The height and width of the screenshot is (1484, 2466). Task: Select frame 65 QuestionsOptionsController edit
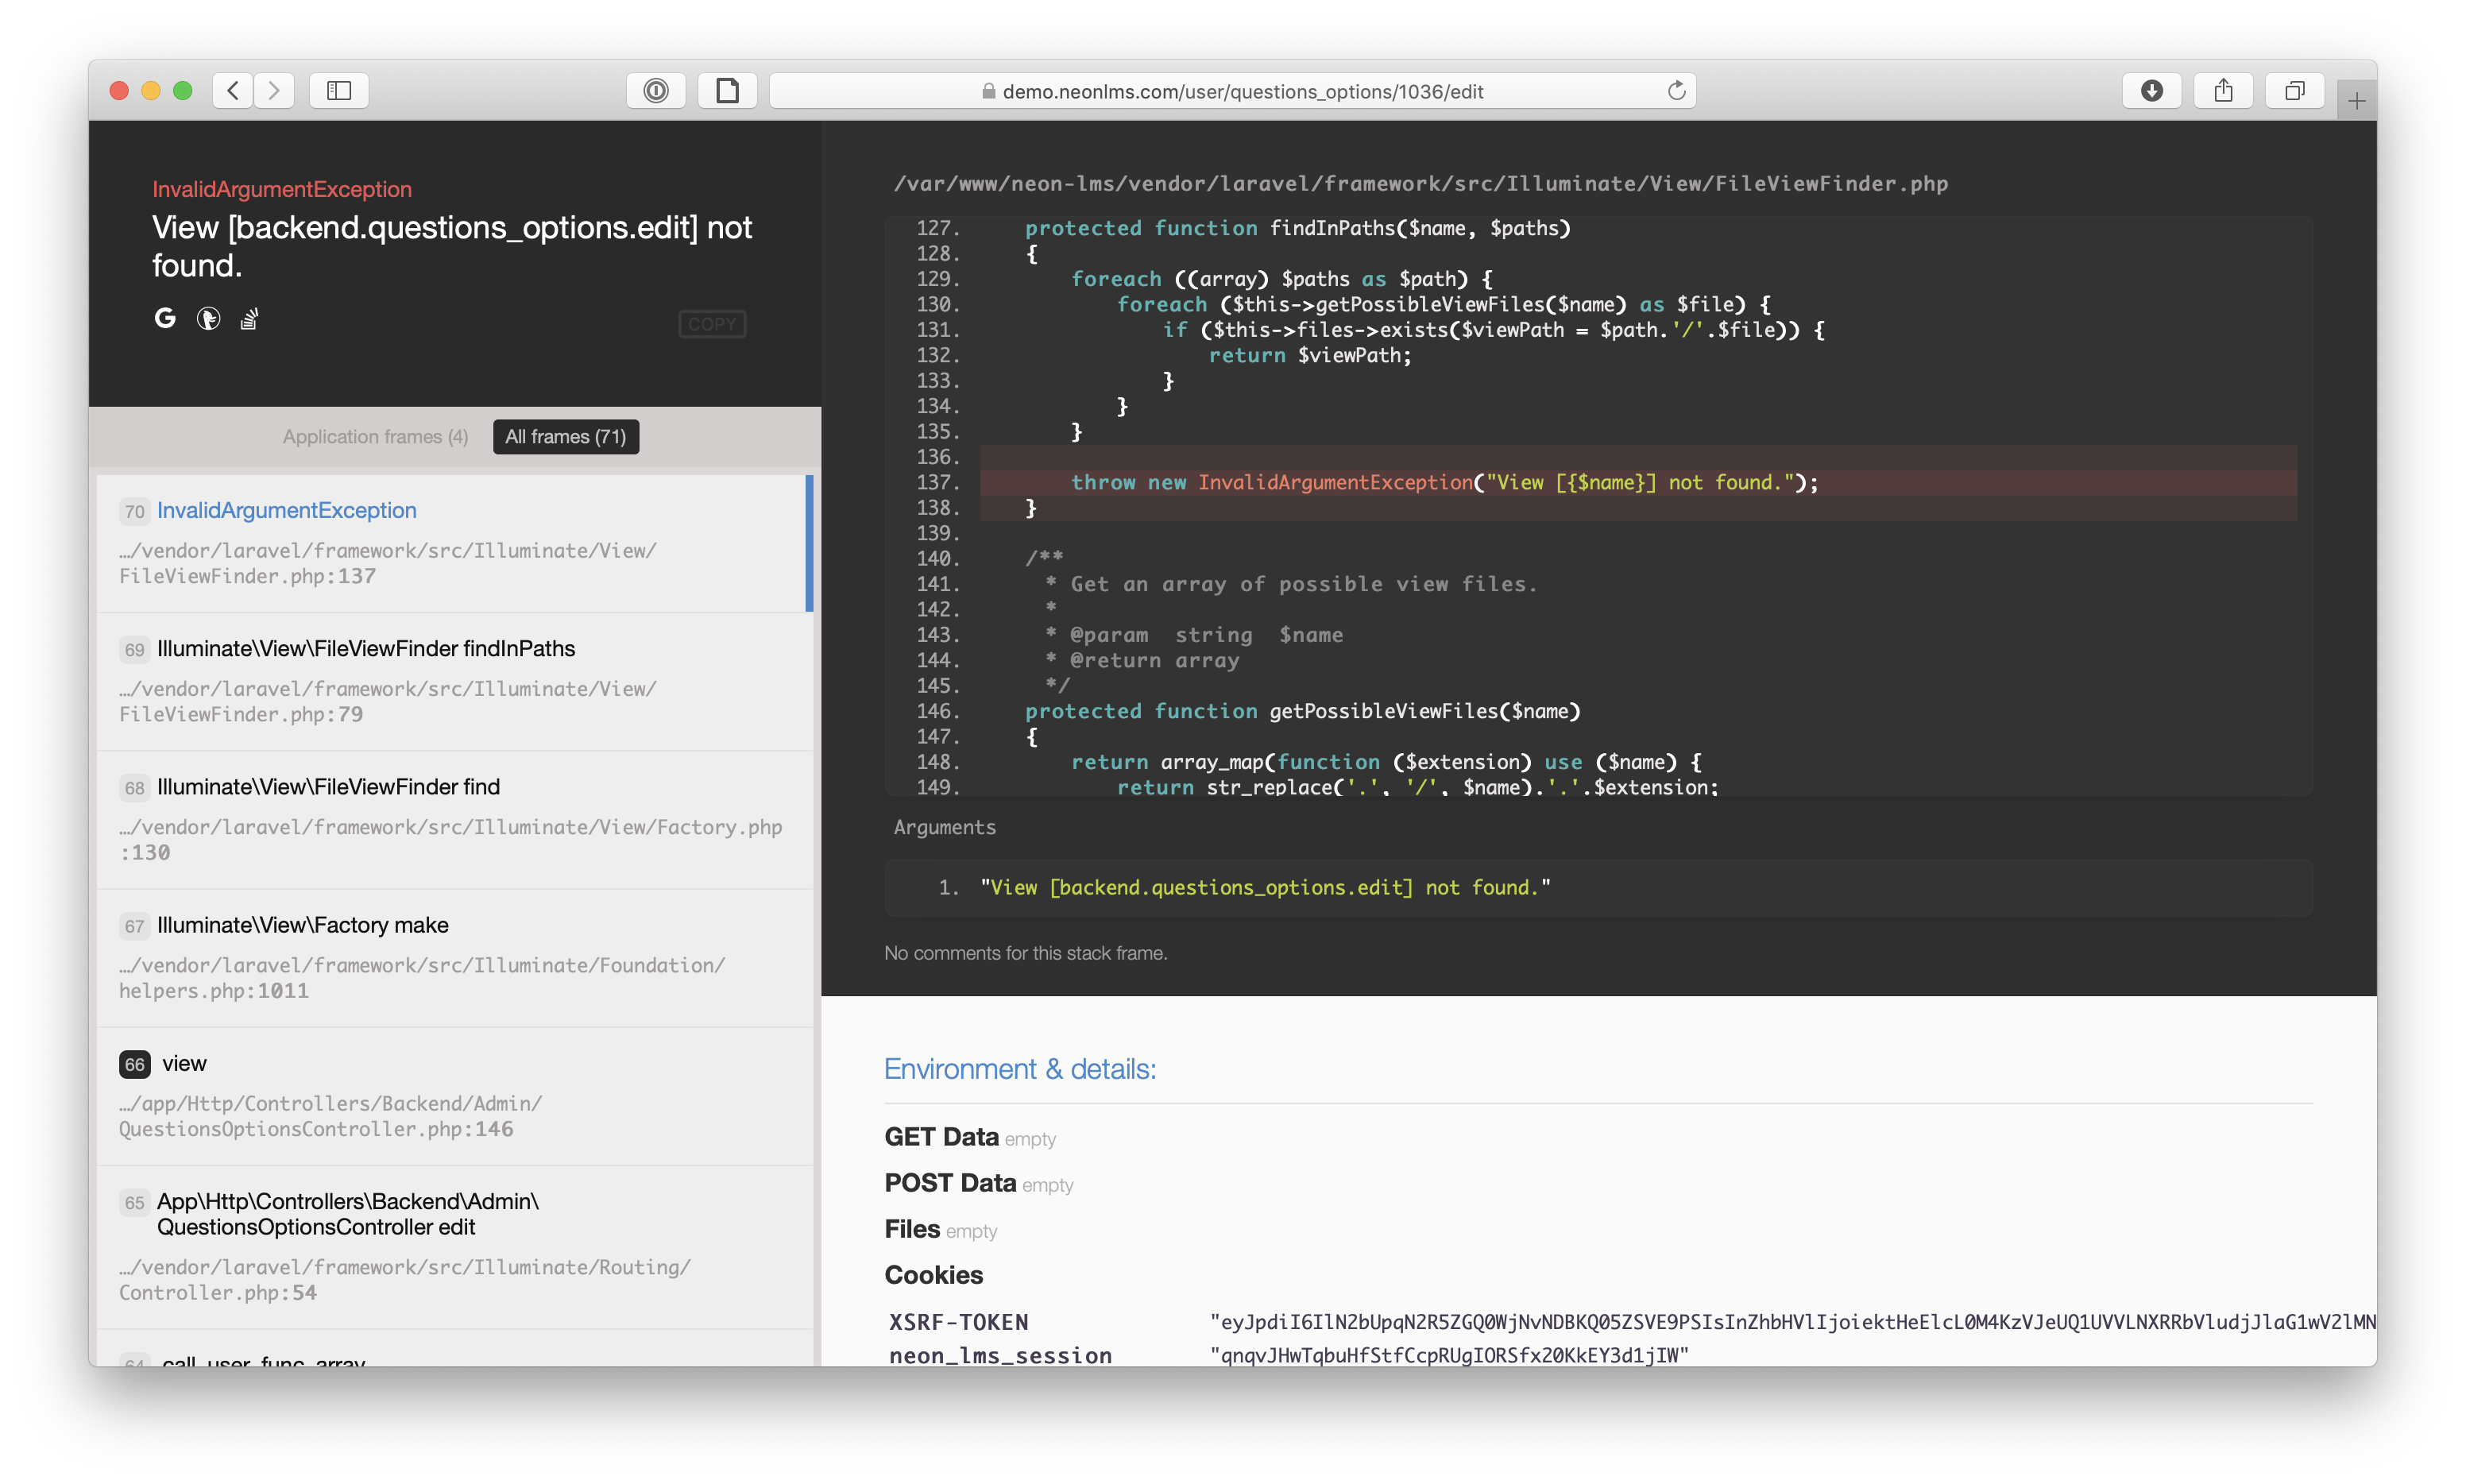pyautogui.click(x=455, y=1247)
